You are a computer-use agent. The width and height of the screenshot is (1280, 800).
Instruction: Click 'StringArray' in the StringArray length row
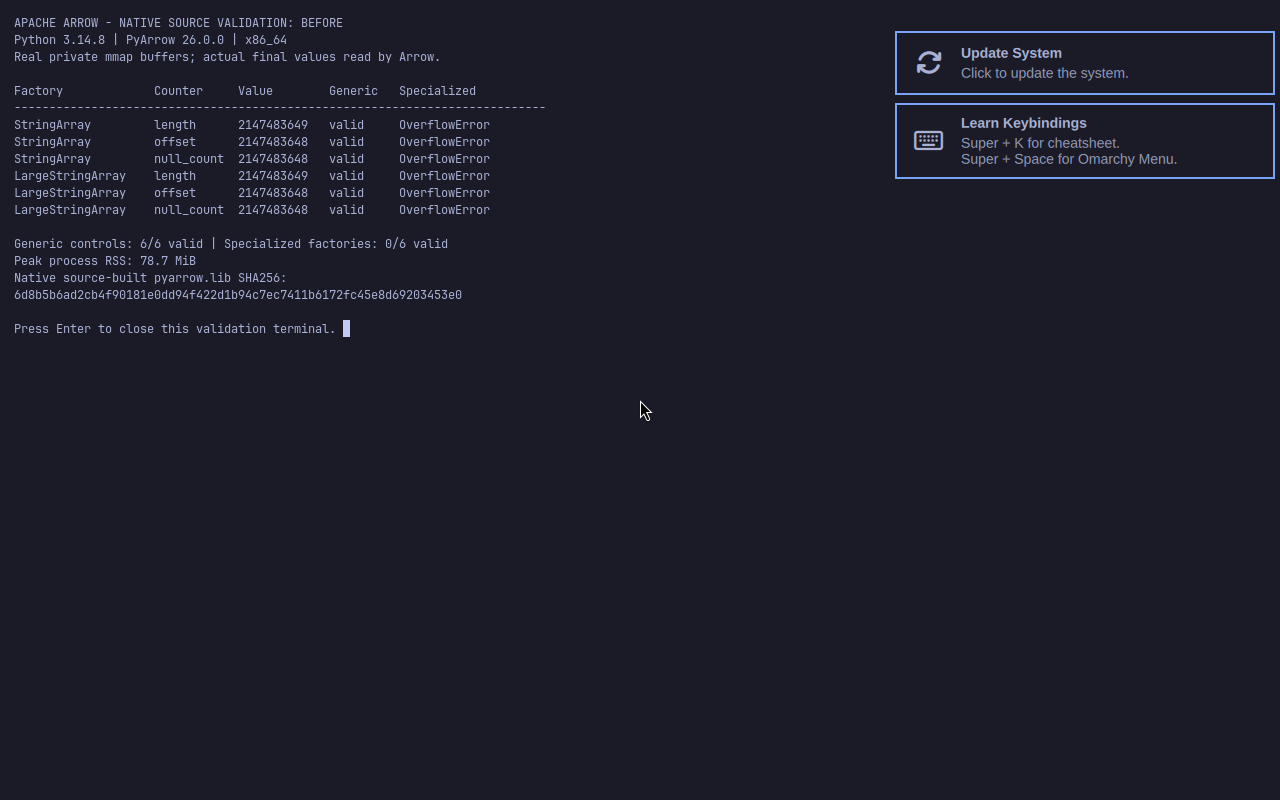(52, 125)
